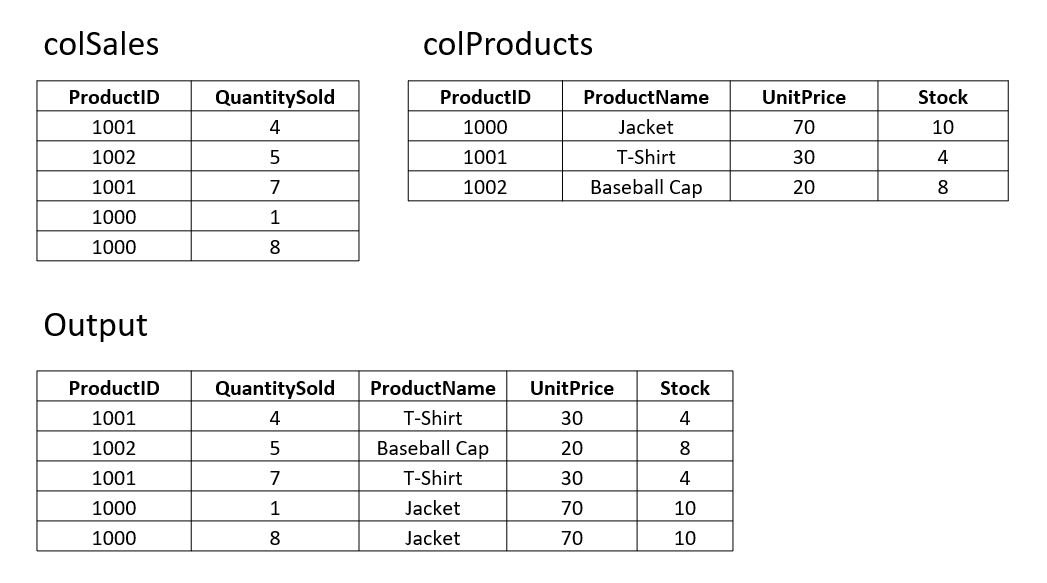Click Stock header in colProducts table
The height and width of the screenshot is (583, 1047).
pyautogui.click(x=942, y=97)
